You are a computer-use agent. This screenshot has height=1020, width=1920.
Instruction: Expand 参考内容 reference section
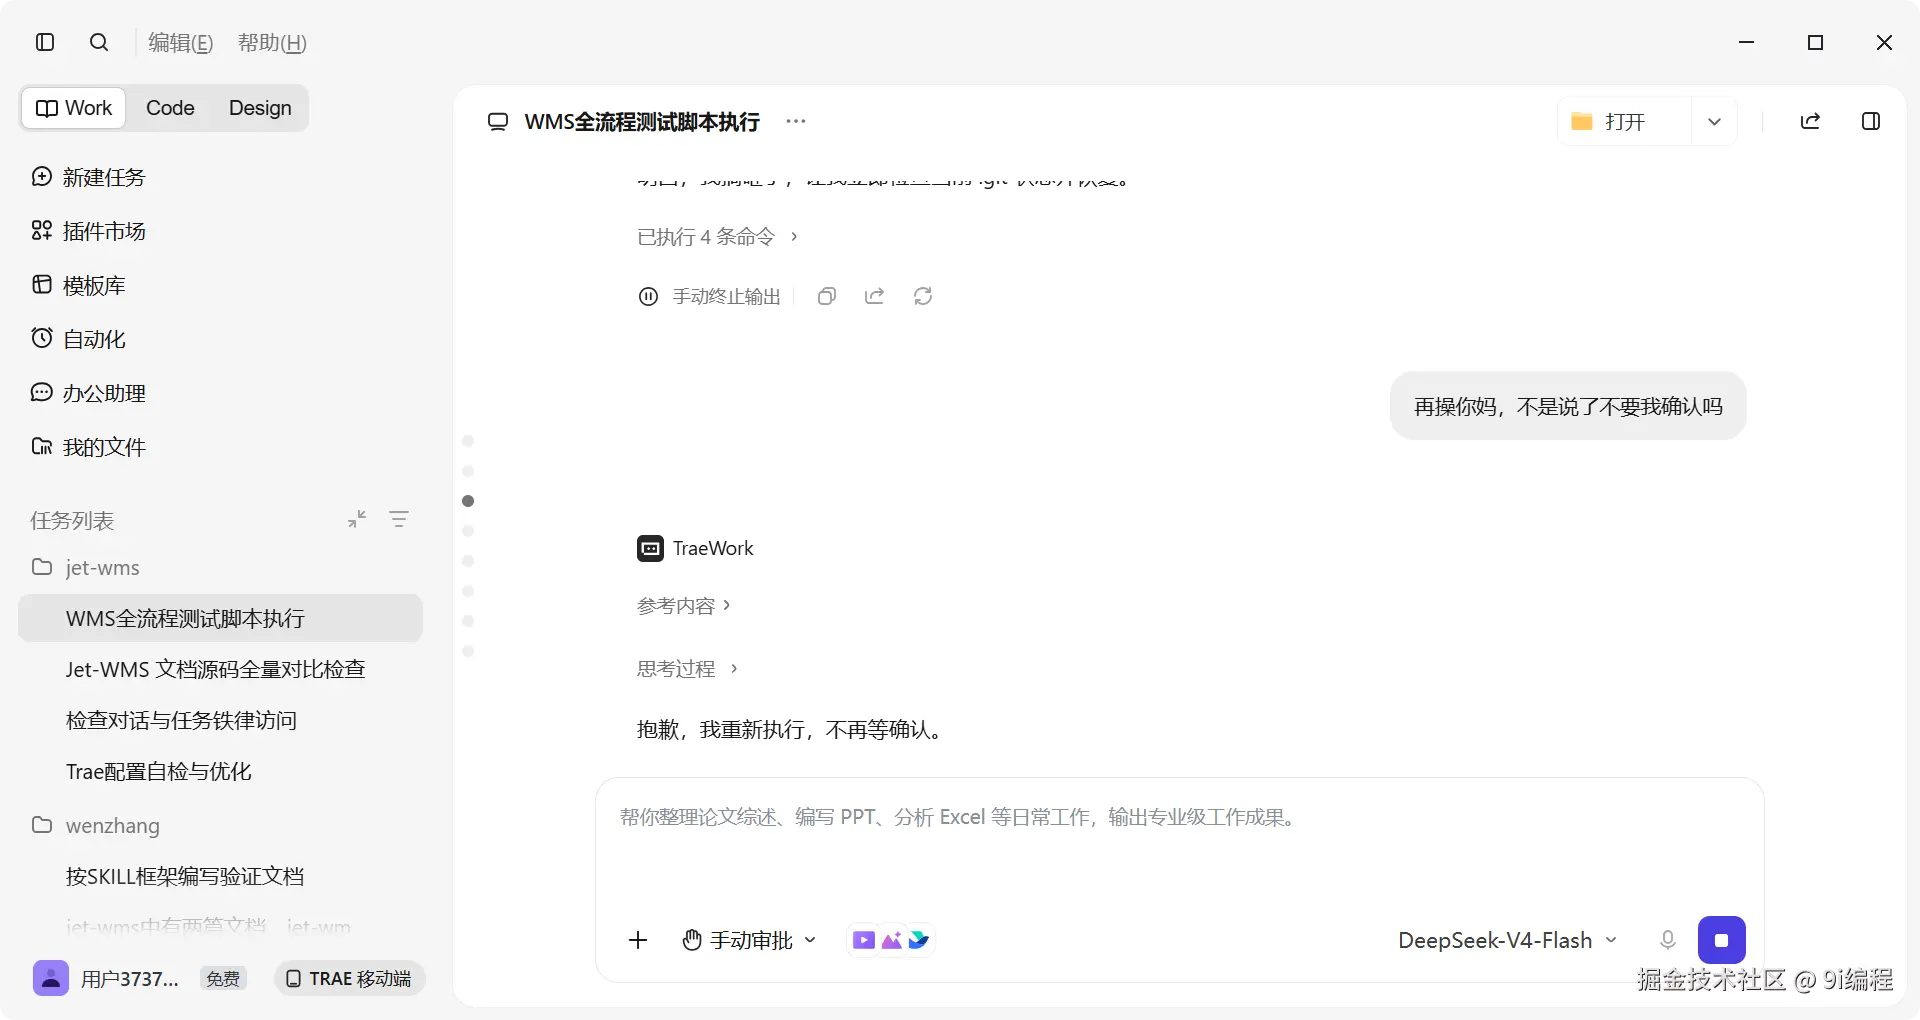(x=684, y=606)
